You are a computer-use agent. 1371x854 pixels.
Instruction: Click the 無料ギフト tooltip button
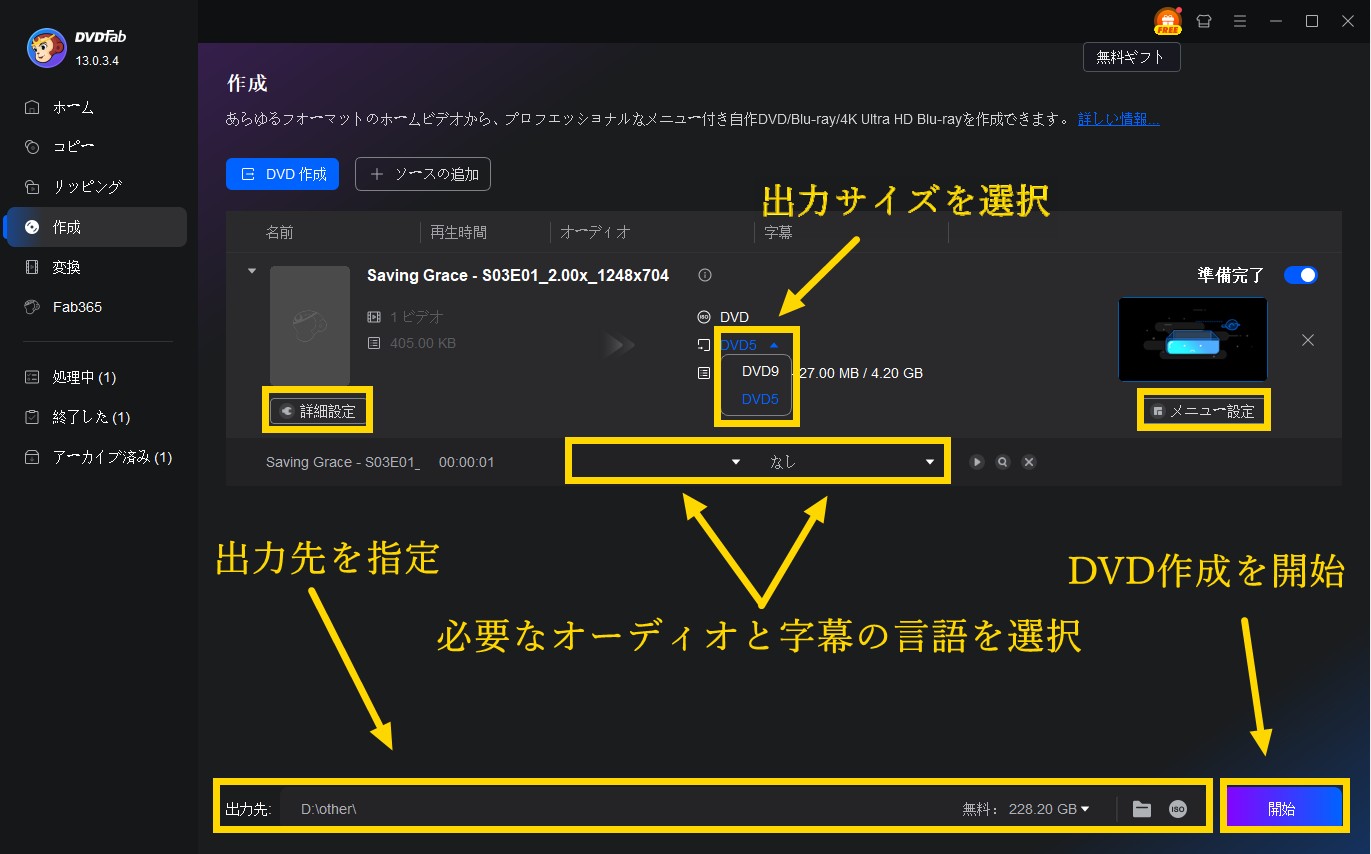1131,57
